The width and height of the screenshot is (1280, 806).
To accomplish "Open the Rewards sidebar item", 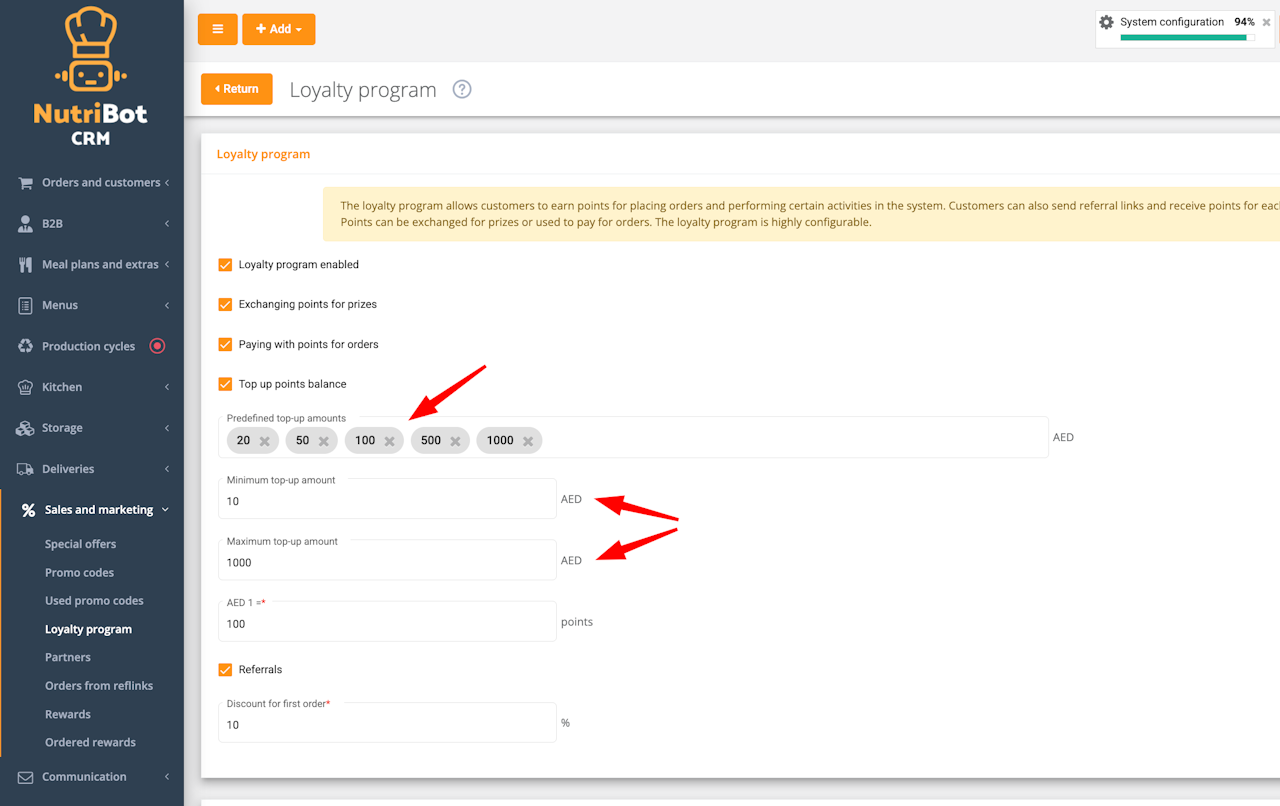I will (x=68, y=714).
